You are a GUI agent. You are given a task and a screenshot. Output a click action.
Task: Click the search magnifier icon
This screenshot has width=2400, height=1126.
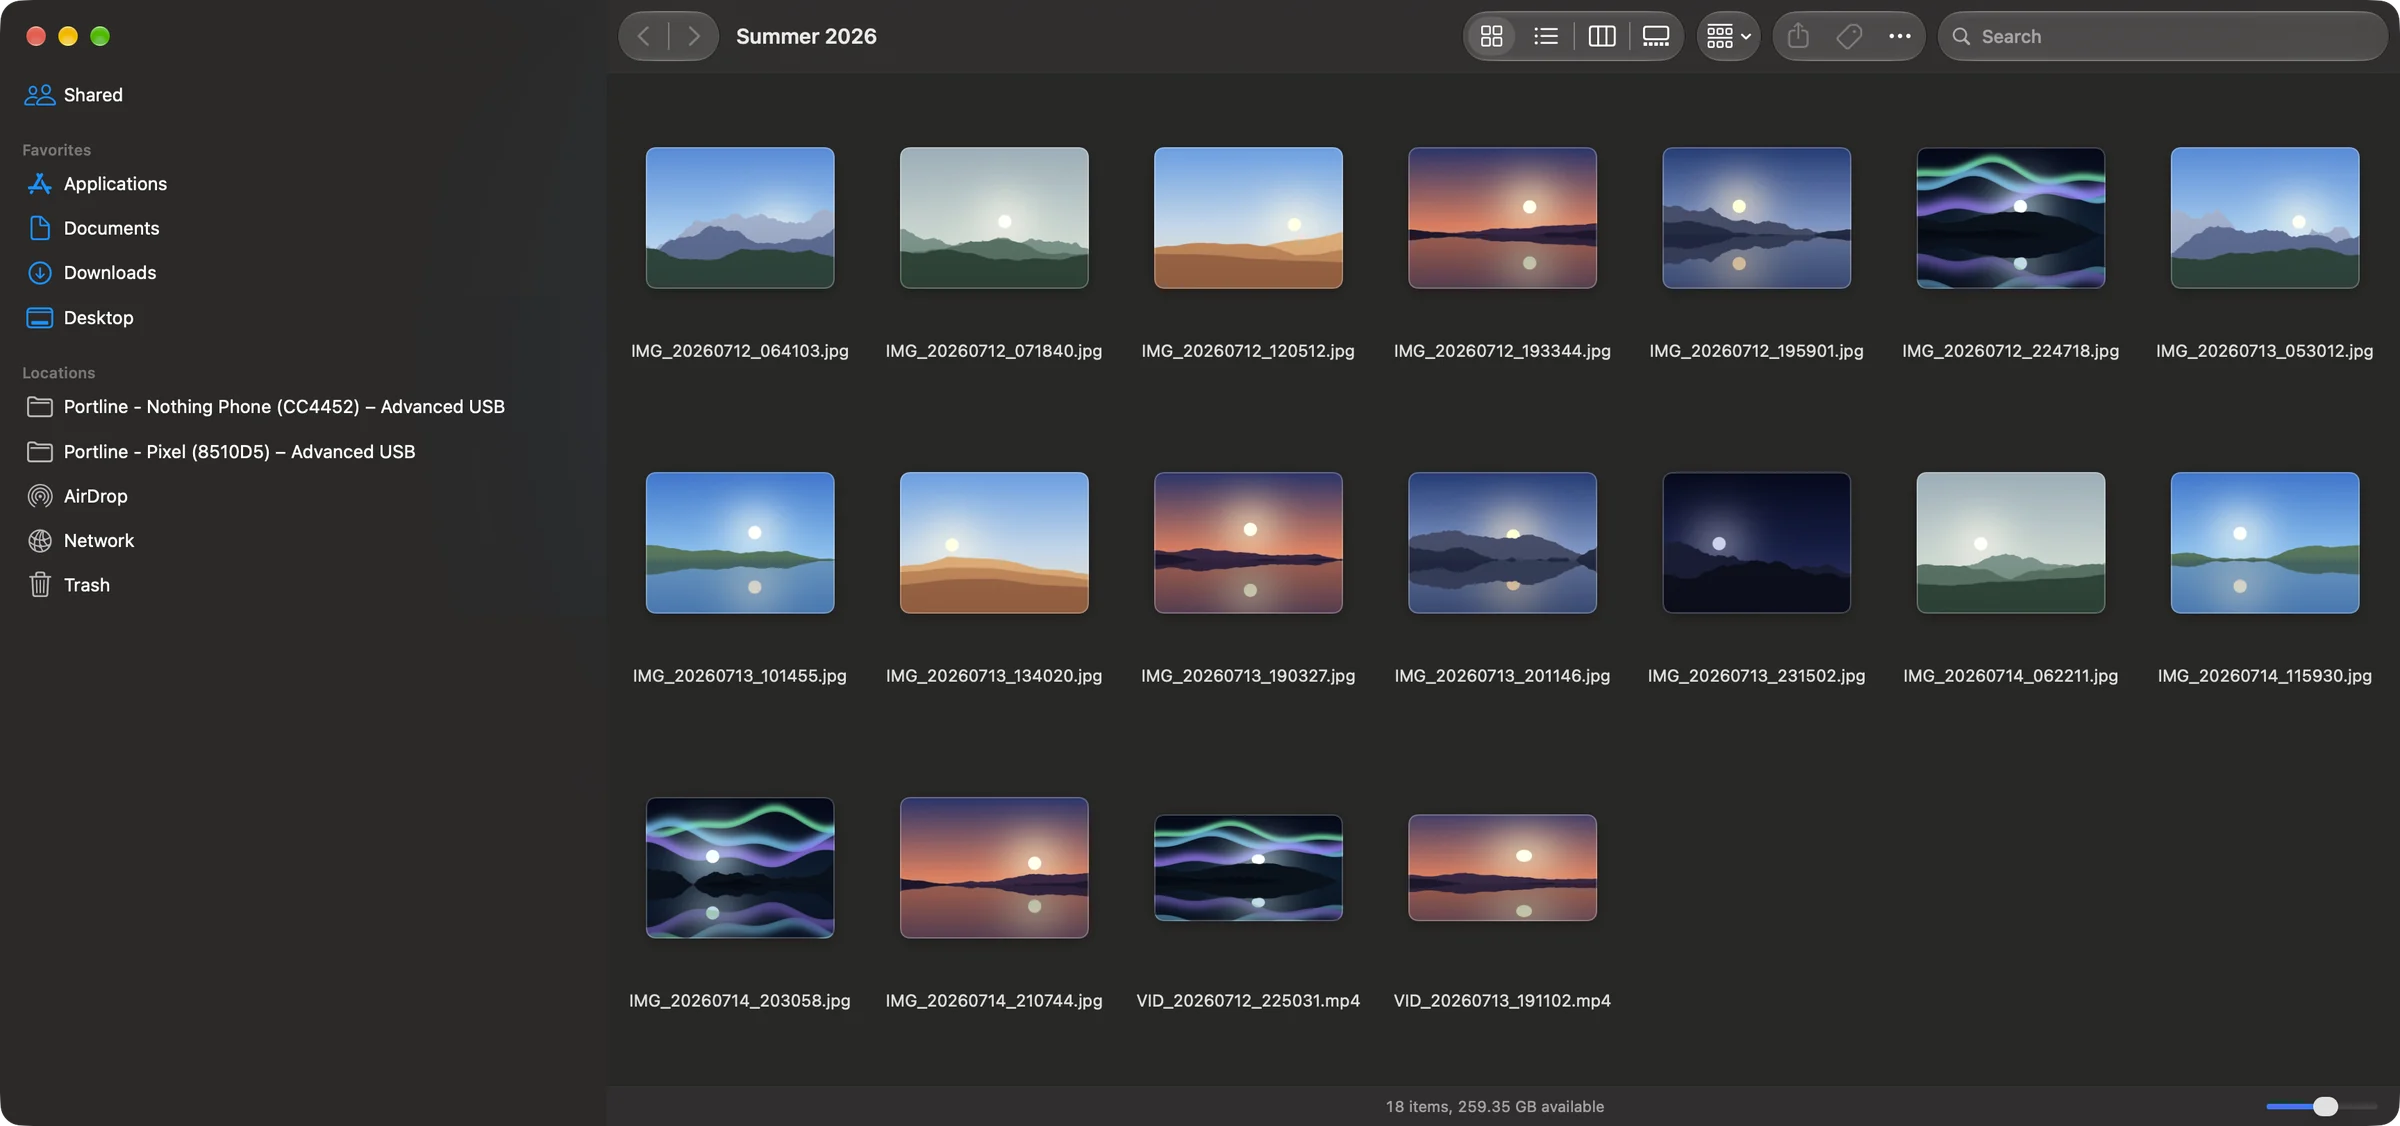click(1961, 36)
